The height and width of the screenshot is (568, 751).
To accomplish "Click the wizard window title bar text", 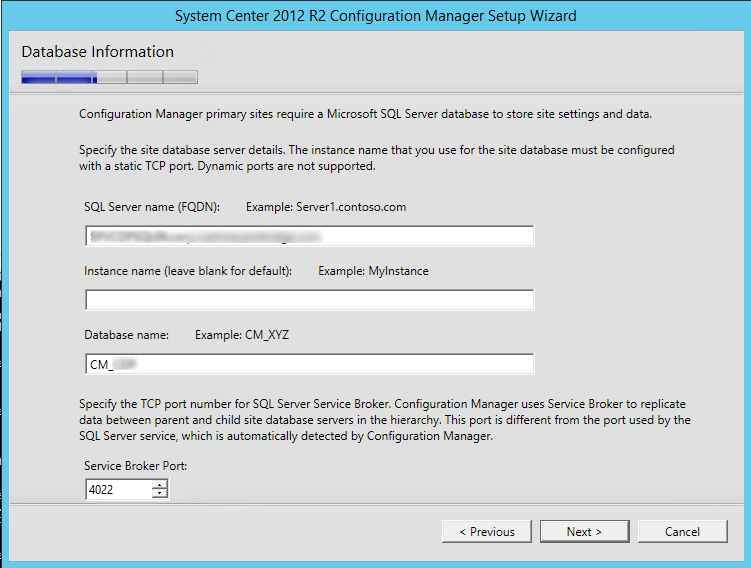I will (376, 16).
